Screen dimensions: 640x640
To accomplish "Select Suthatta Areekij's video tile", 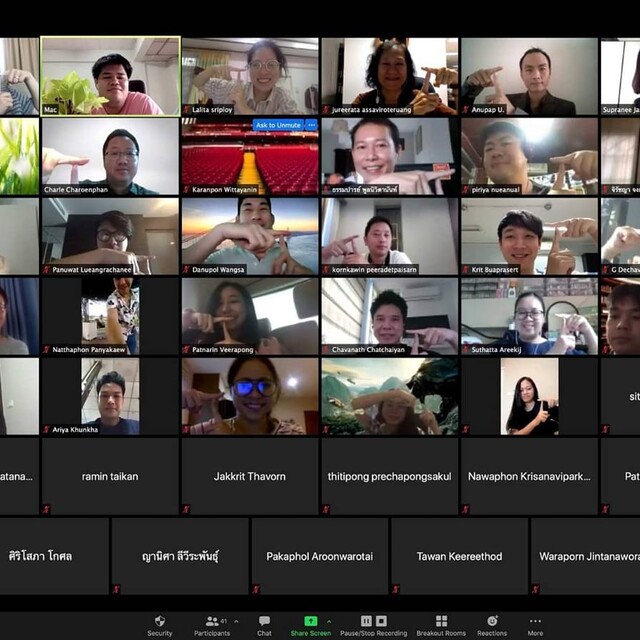I will [x=529, y=316].
